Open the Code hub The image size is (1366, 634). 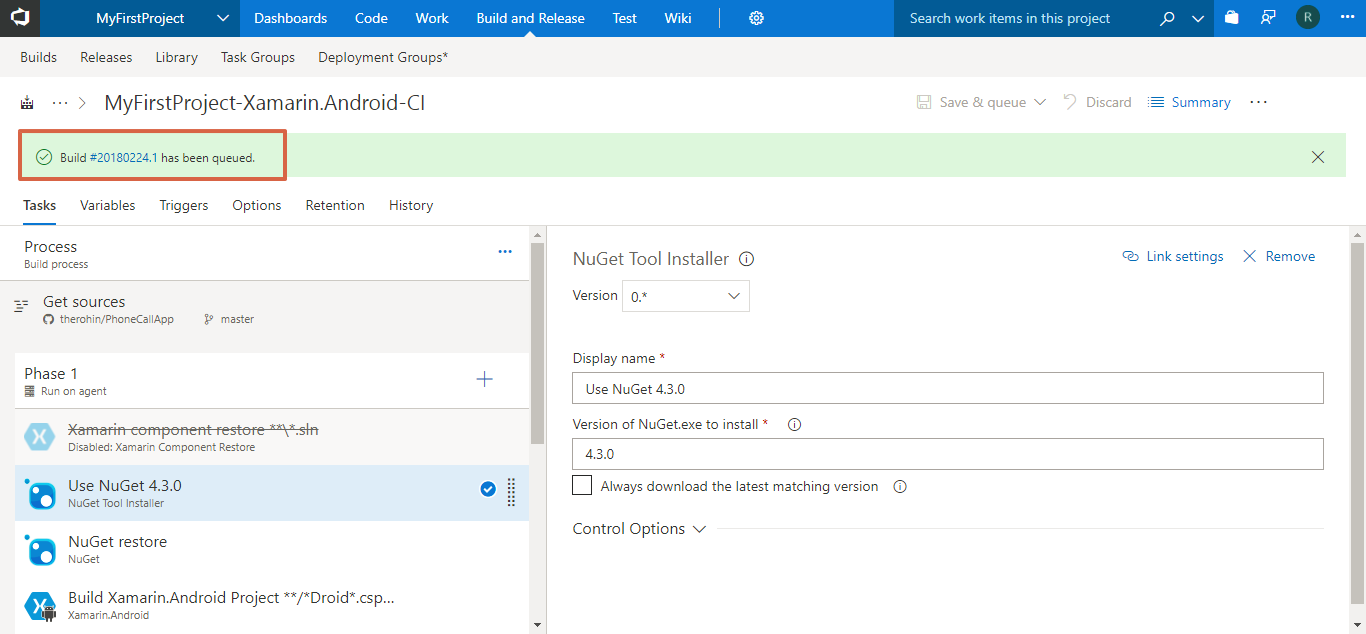coord(371,18)
